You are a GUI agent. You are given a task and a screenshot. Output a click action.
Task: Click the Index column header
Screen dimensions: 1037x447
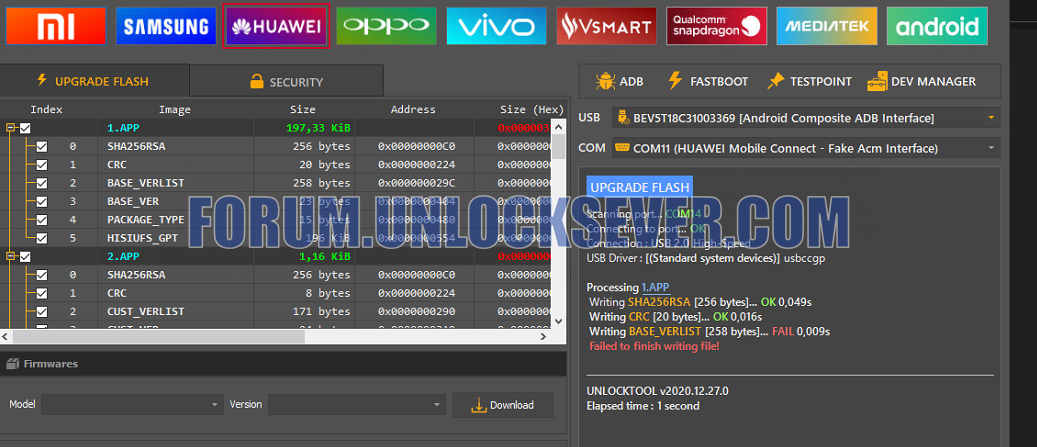click(46, 109)
